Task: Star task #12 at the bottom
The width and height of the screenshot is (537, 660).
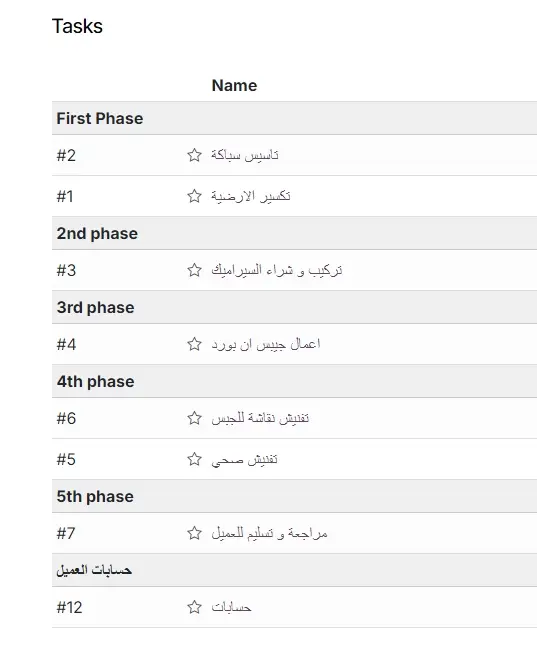Action: click(194, 607)
